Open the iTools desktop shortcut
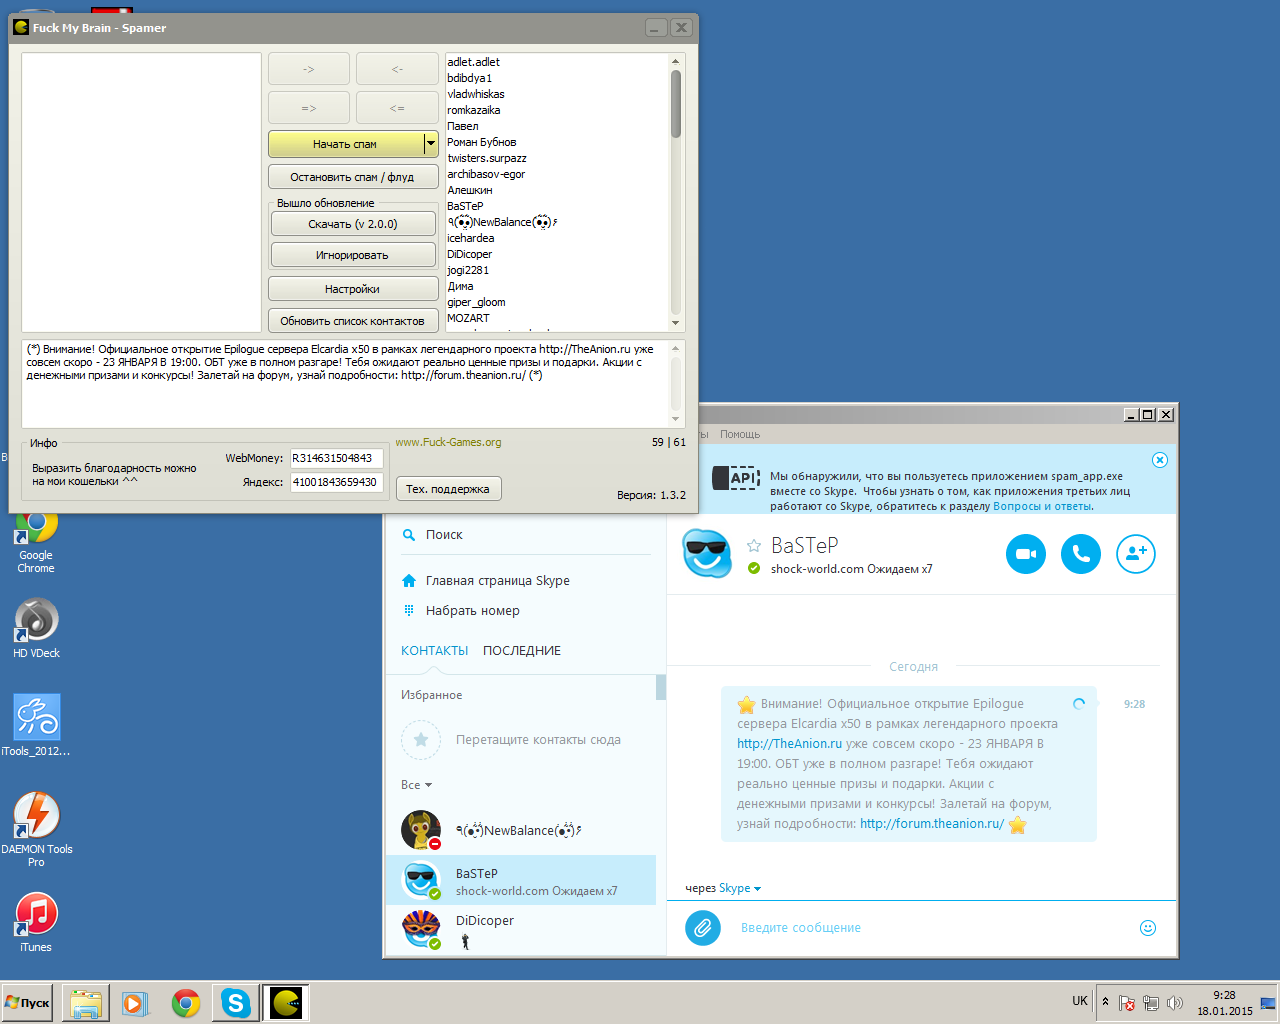The width and height of the screenshot is (1280, 1024). (x=36, y=726)
